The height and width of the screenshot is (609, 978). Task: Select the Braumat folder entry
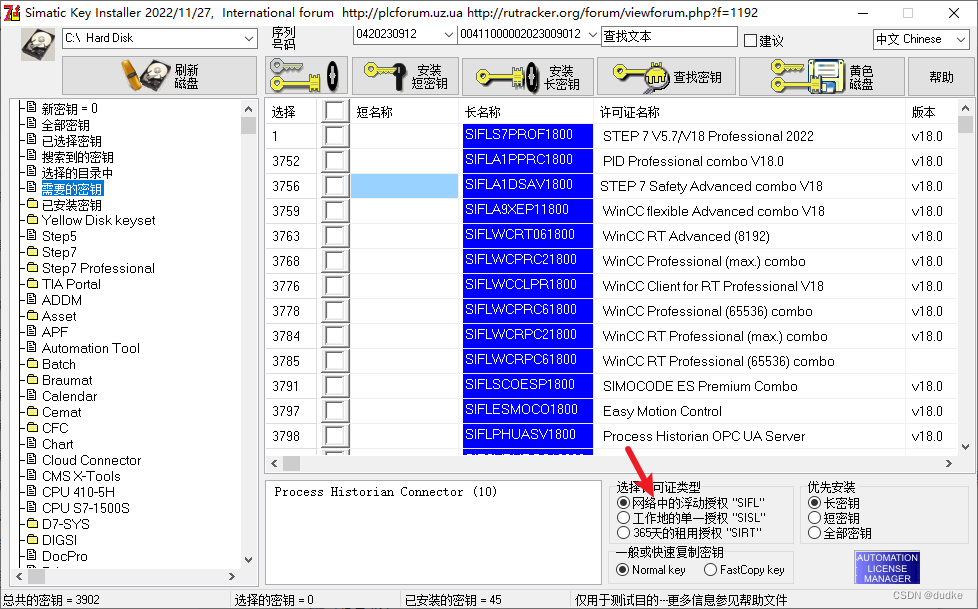click(x=67, y=380)
